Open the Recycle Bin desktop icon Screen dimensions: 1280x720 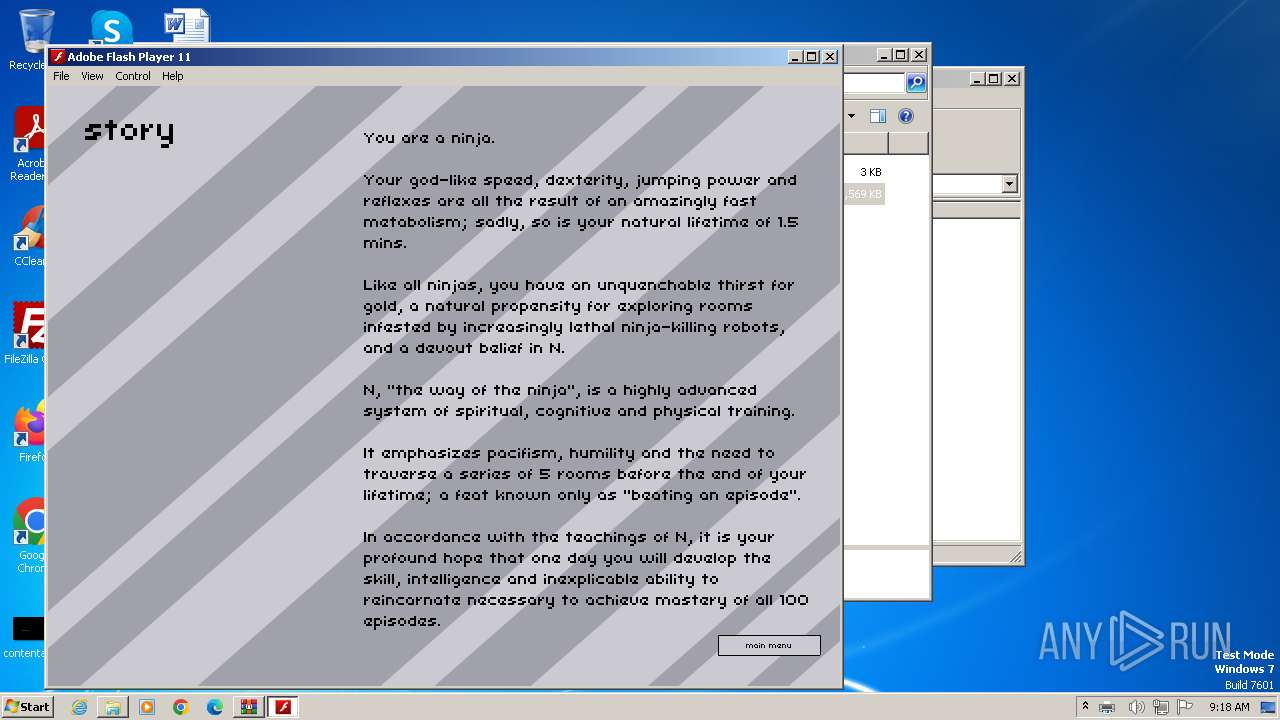[34, 40]
